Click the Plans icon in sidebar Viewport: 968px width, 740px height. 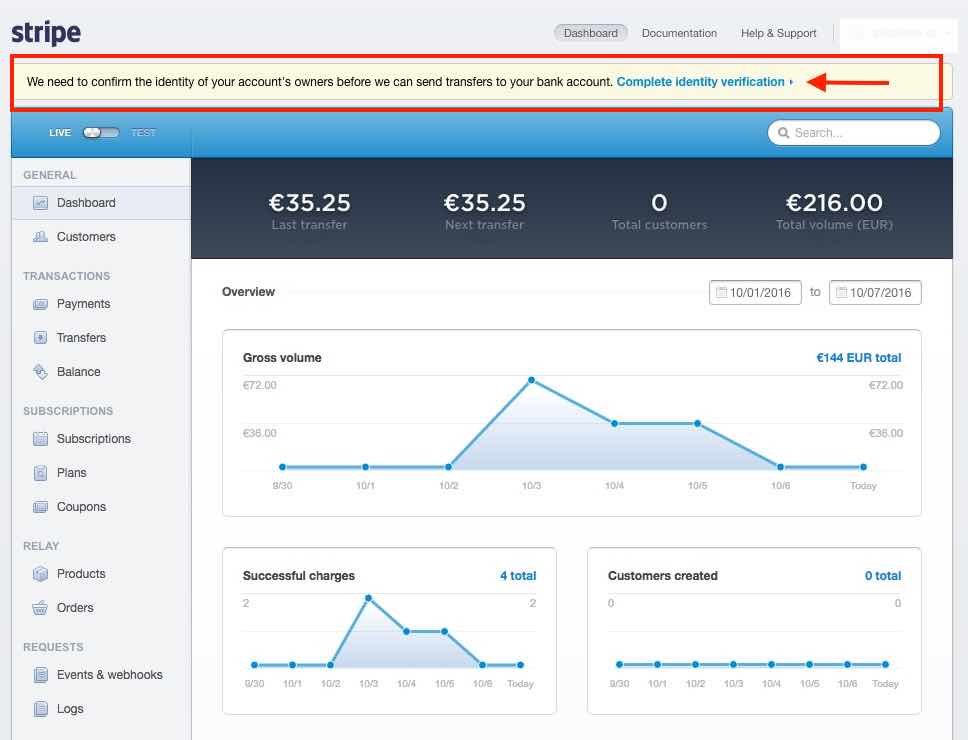[40, 473]
